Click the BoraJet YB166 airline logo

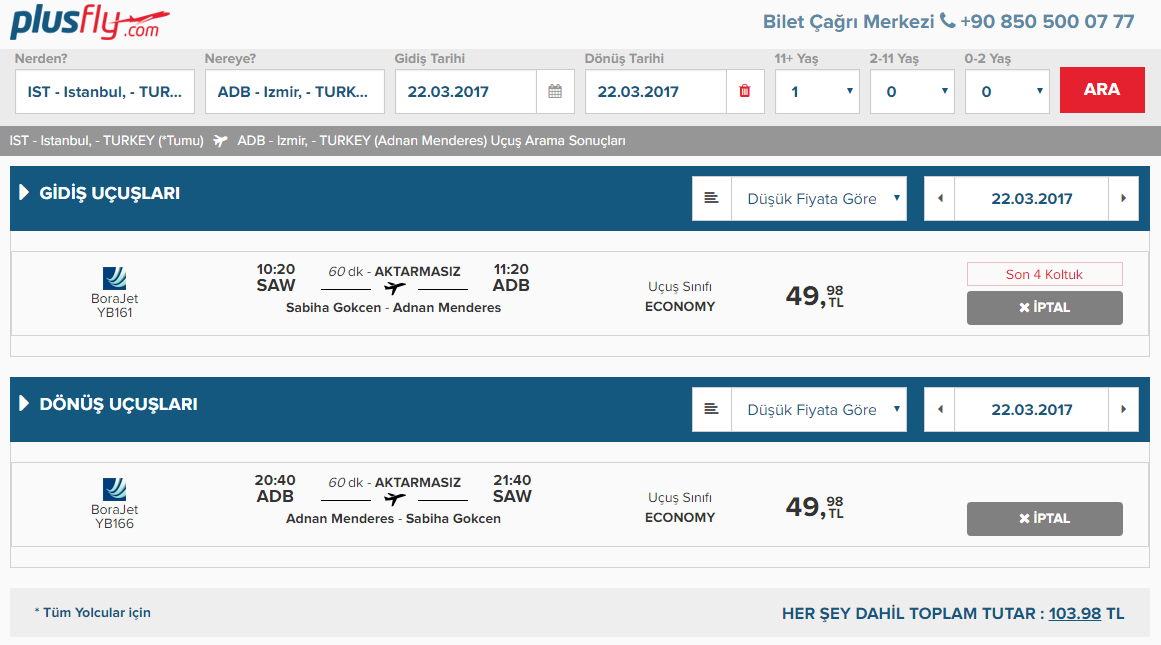point(114,490)
